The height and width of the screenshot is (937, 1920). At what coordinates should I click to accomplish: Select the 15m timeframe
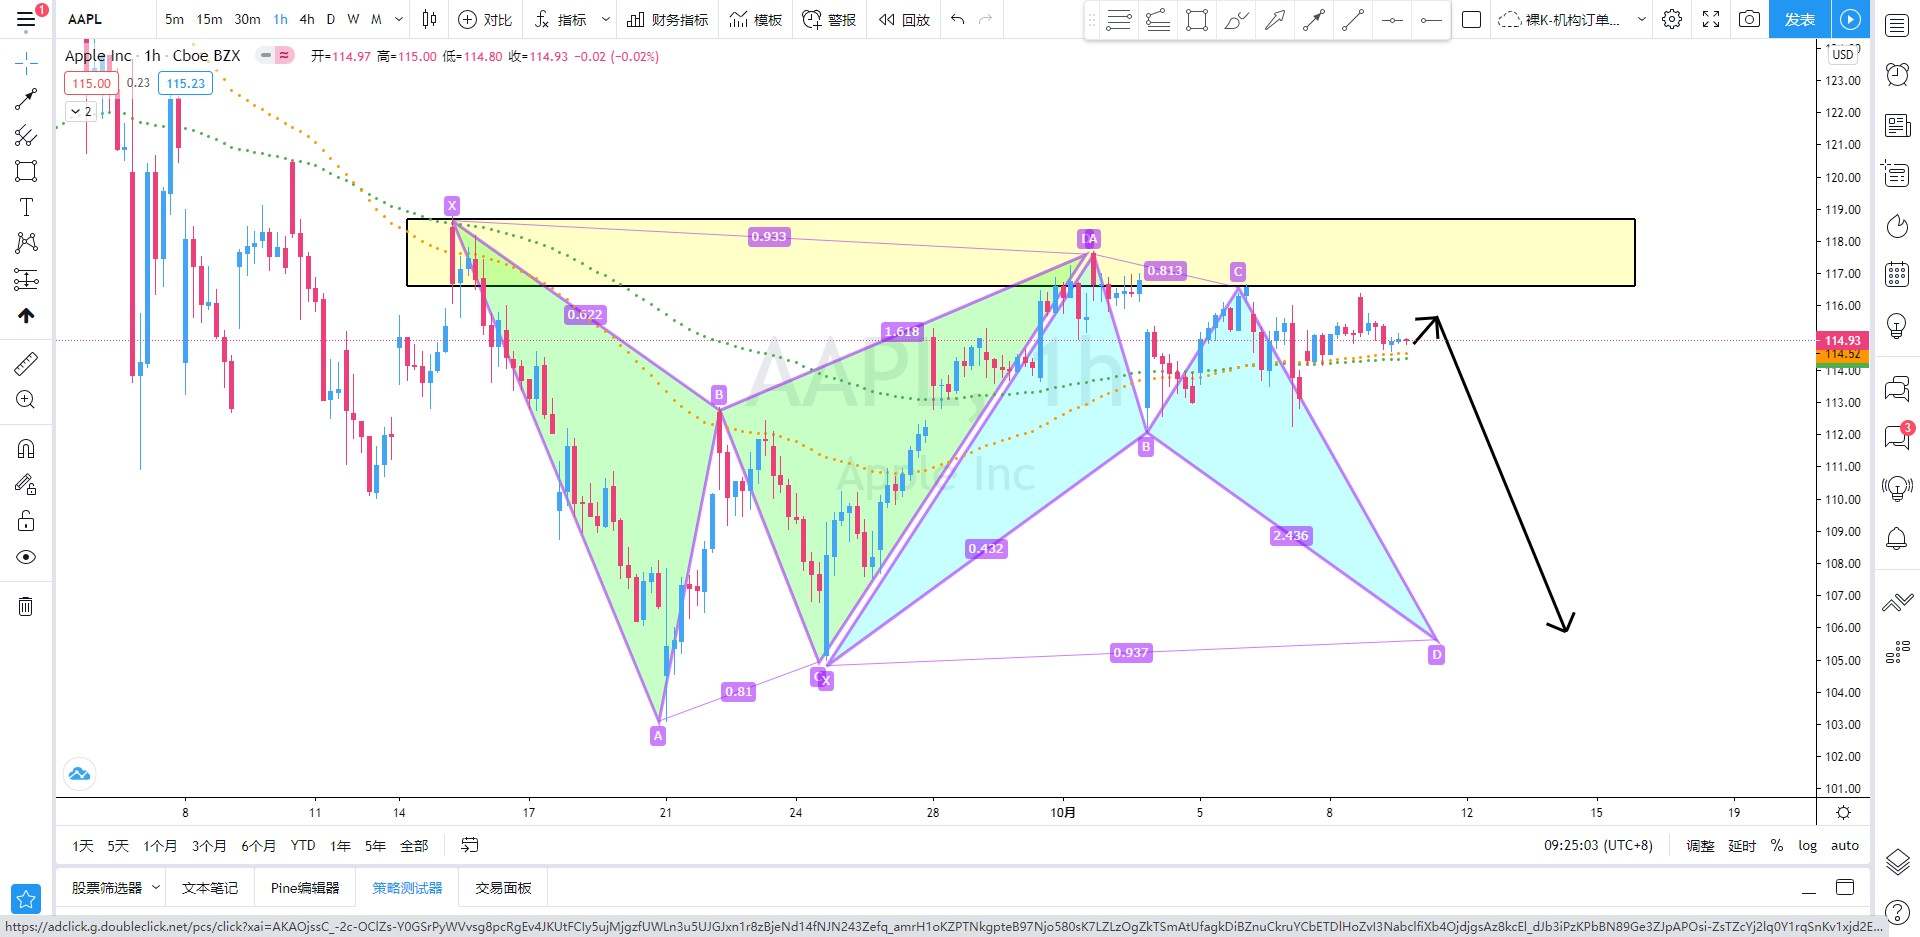click(209, 19)
